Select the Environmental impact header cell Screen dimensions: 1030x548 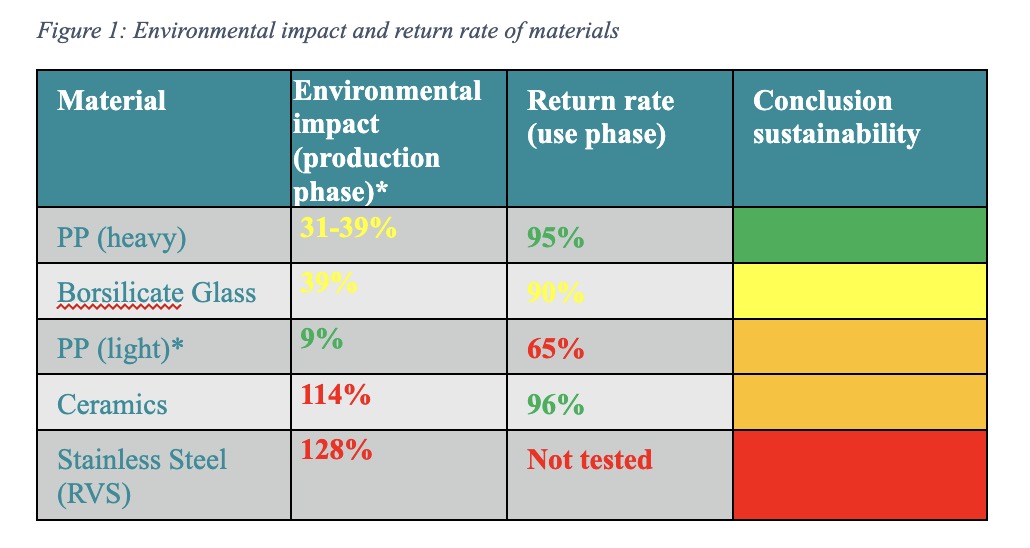point(387,140)
